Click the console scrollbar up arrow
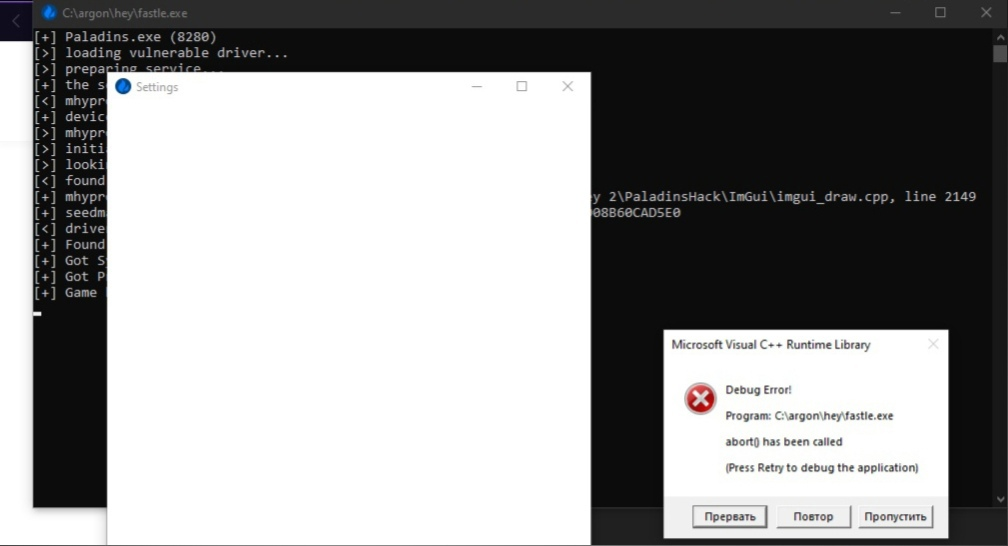The height and width of the screenshot is (546, 1008). pyautogui.click(x=999, y=36)
